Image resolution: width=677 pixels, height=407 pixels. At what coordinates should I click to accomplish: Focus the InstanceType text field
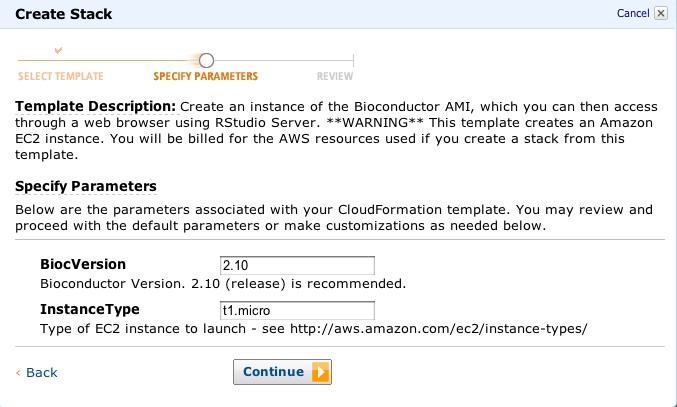(297, 310)
